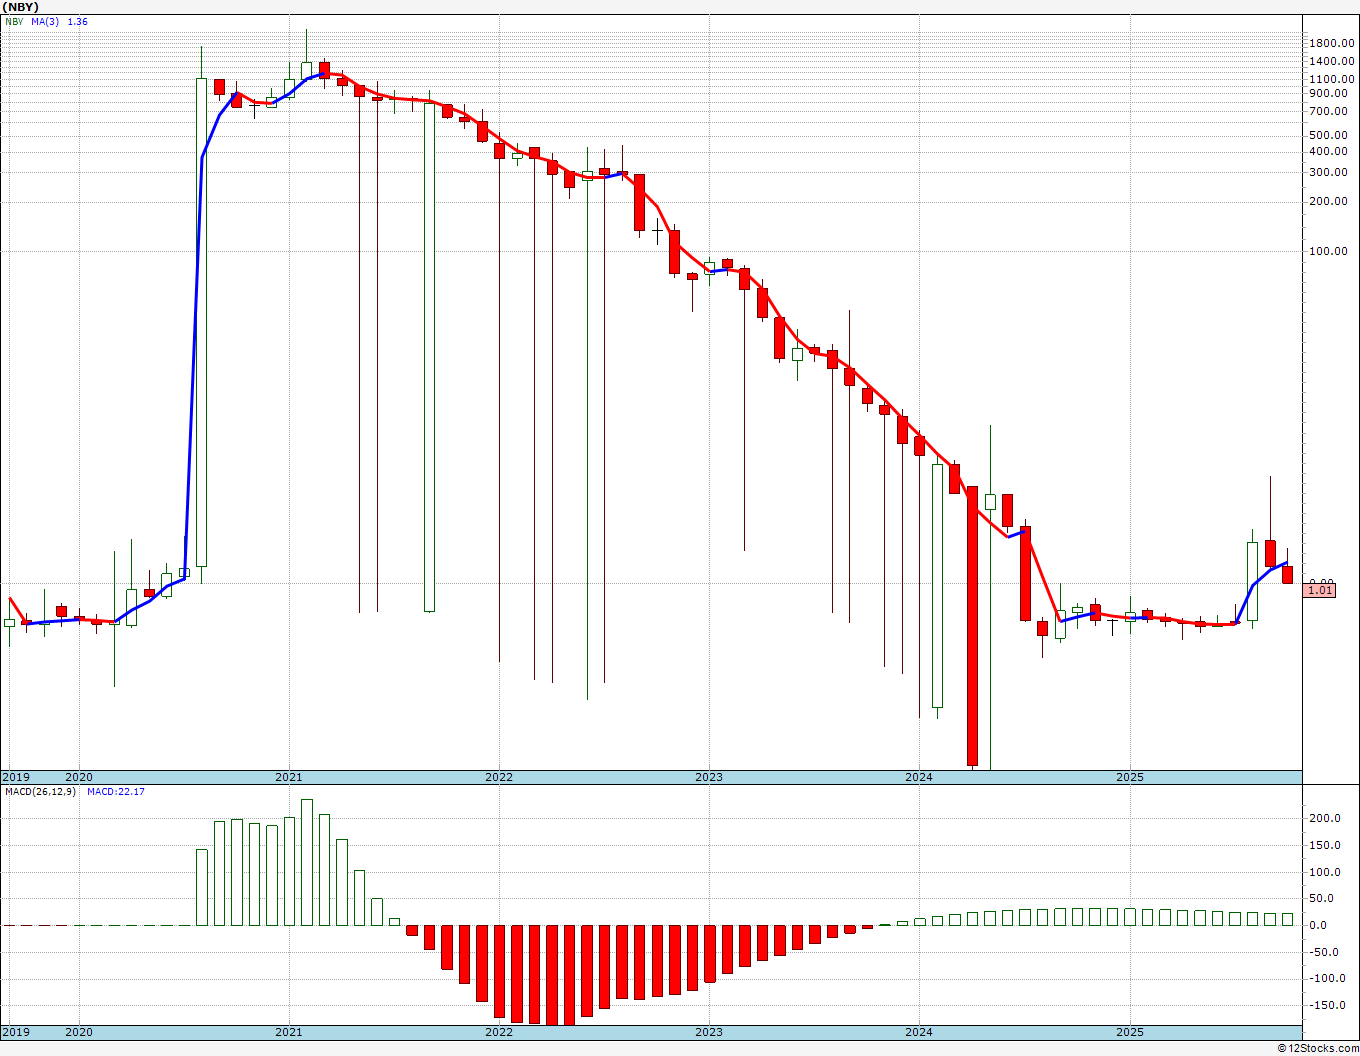Screen dimensions: 1360x1056
Task: Click the "(NBY)" chart title
Action: (21, 7)
